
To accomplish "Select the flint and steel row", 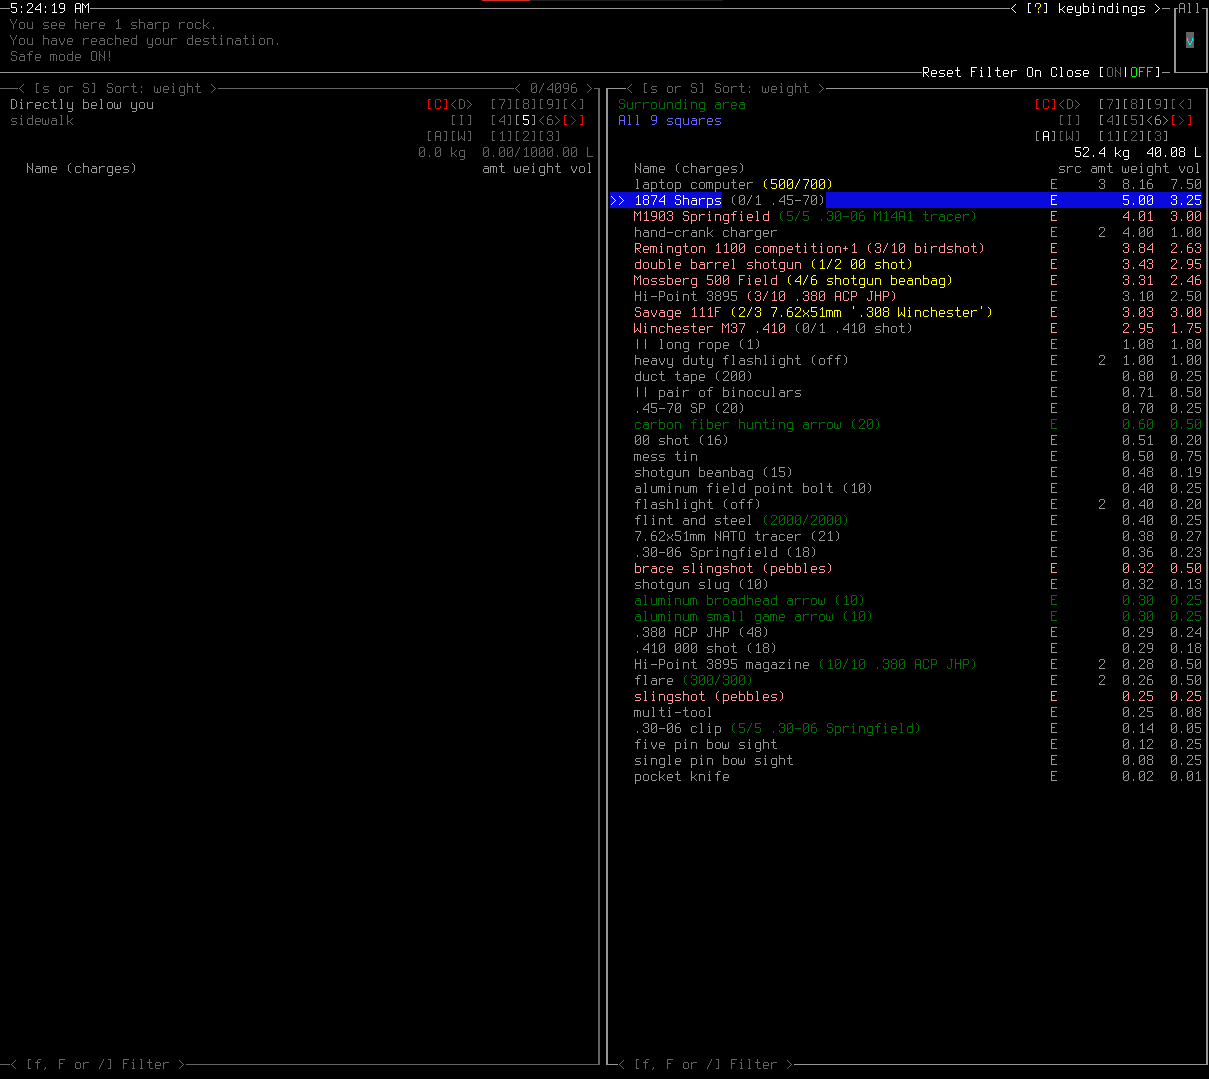I will 906,520.
